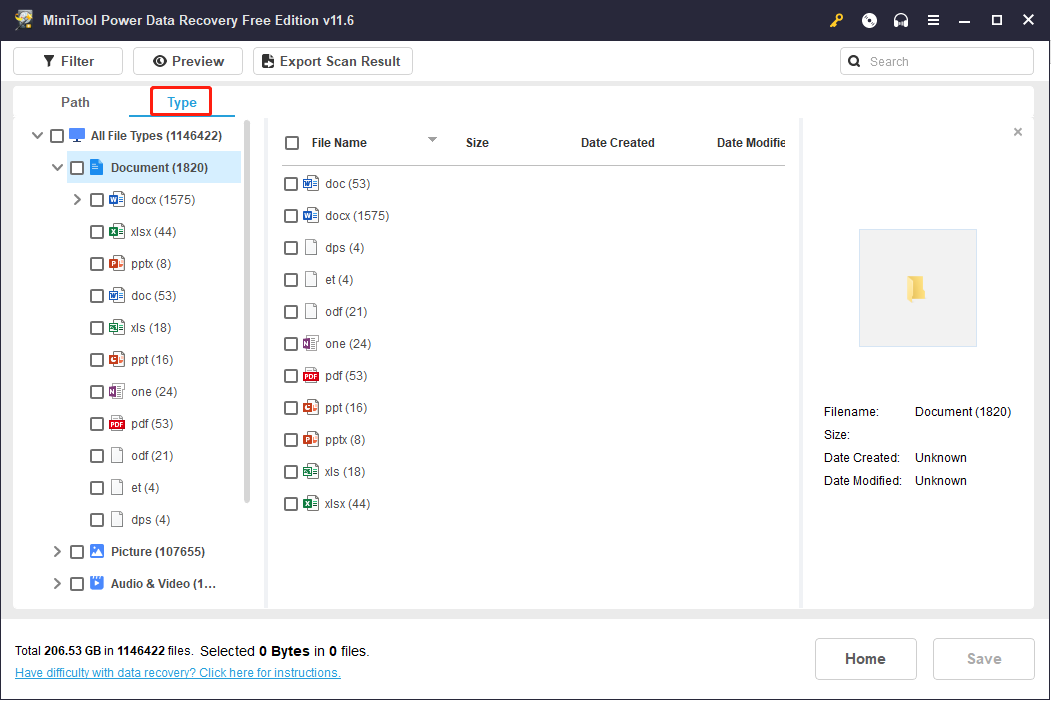This screenshot has width=1051, height=701.
Task: Click the Search input field
Action: tap(947, 61)
